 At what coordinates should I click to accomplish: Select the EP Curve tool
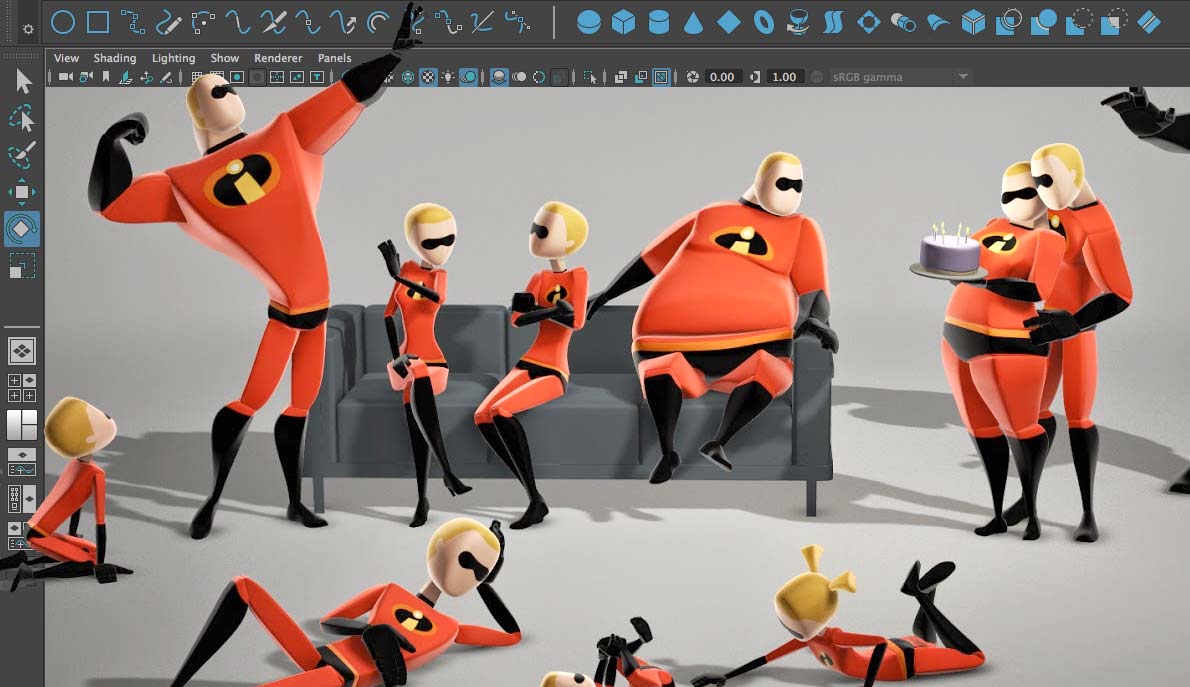[133, 22]
